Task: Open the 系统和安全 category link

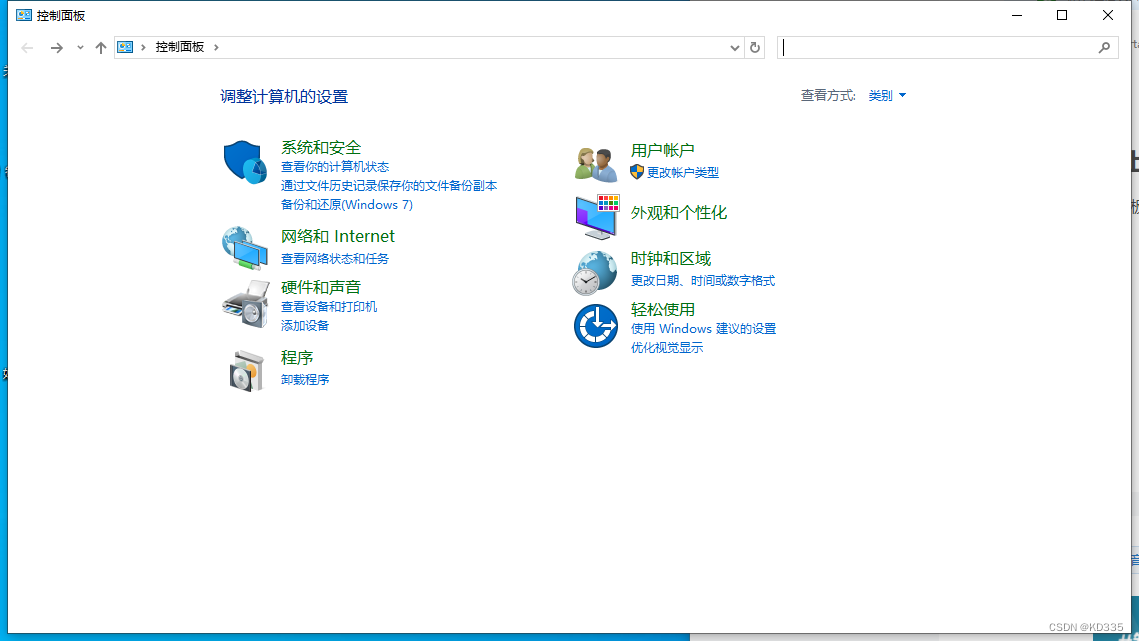Action: click(x=320, y=148)
